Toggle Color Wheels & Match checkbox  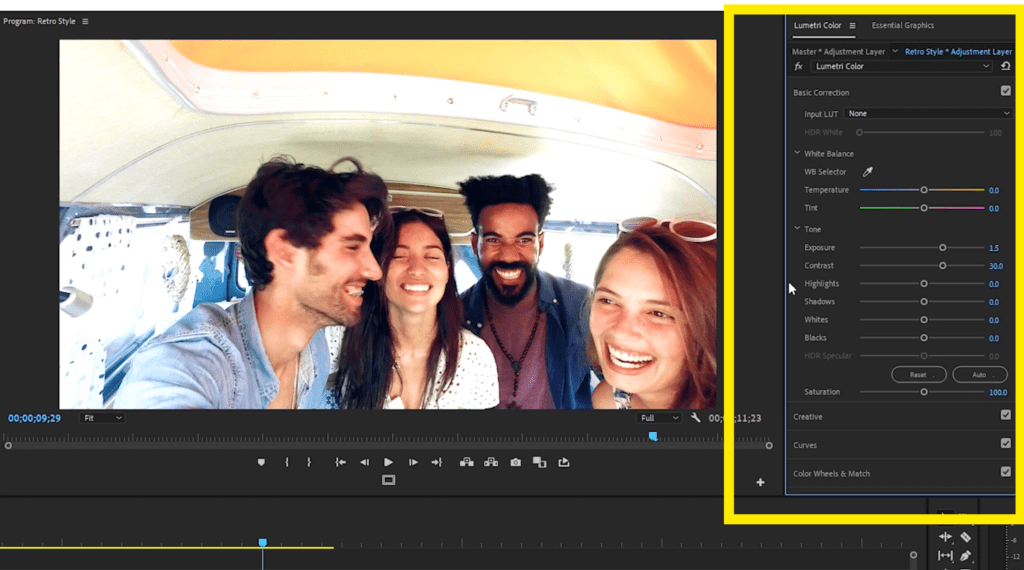click(x=1006, y=471)
